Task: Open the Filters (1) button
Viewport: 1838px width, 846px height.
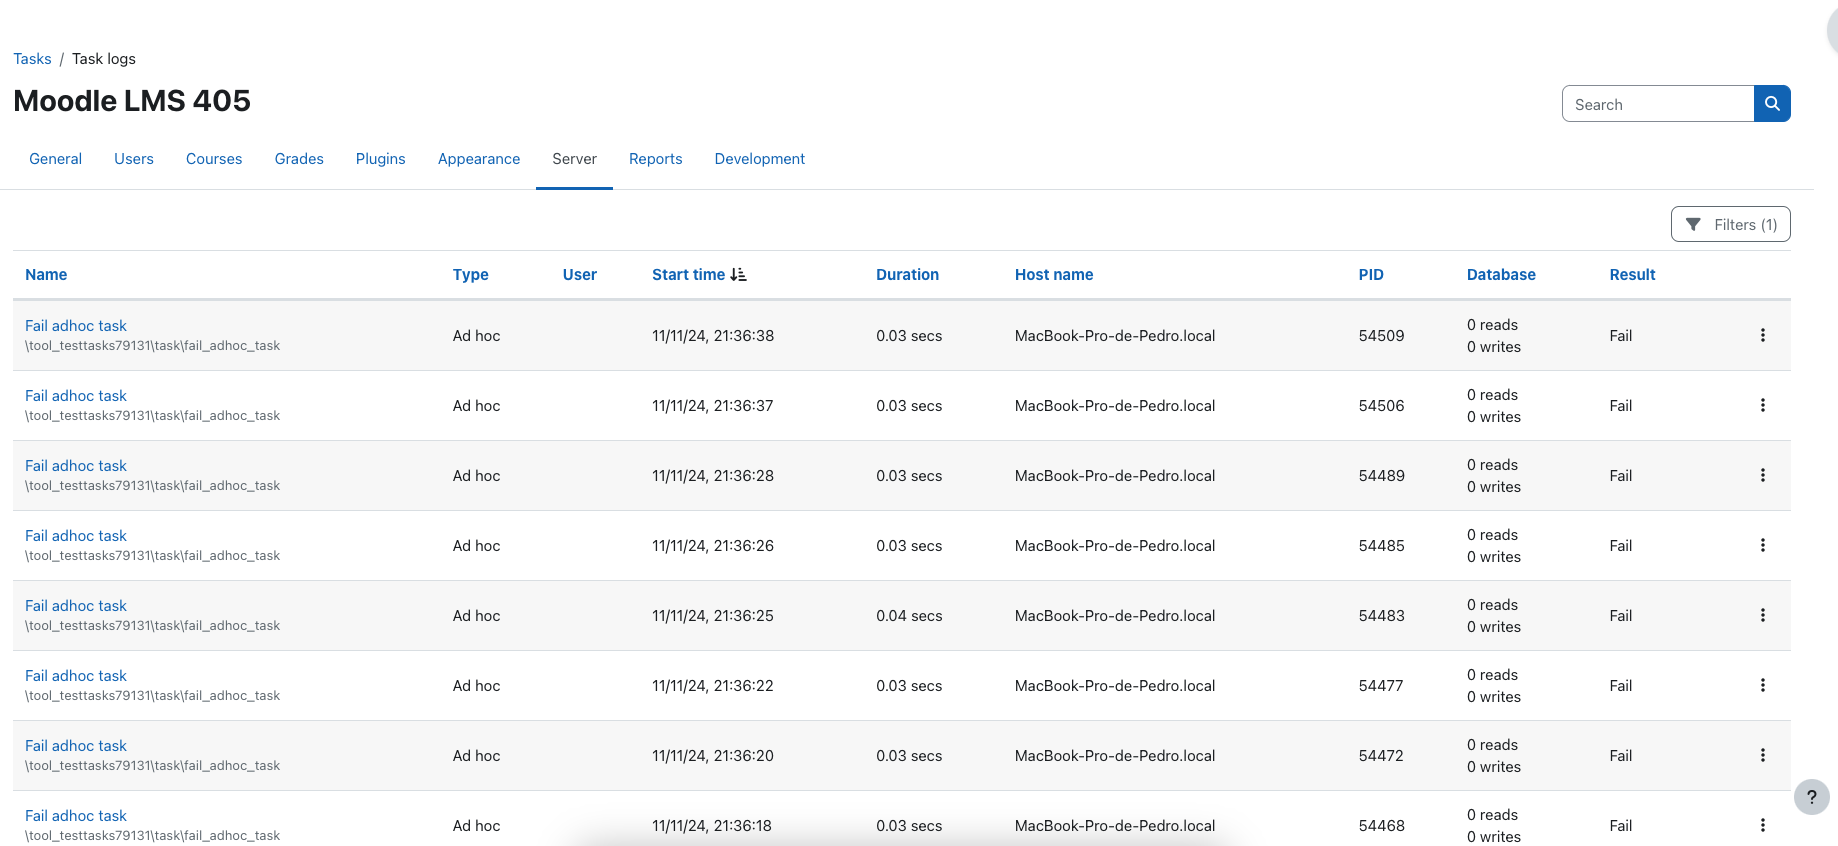Action: [1730, 224]
